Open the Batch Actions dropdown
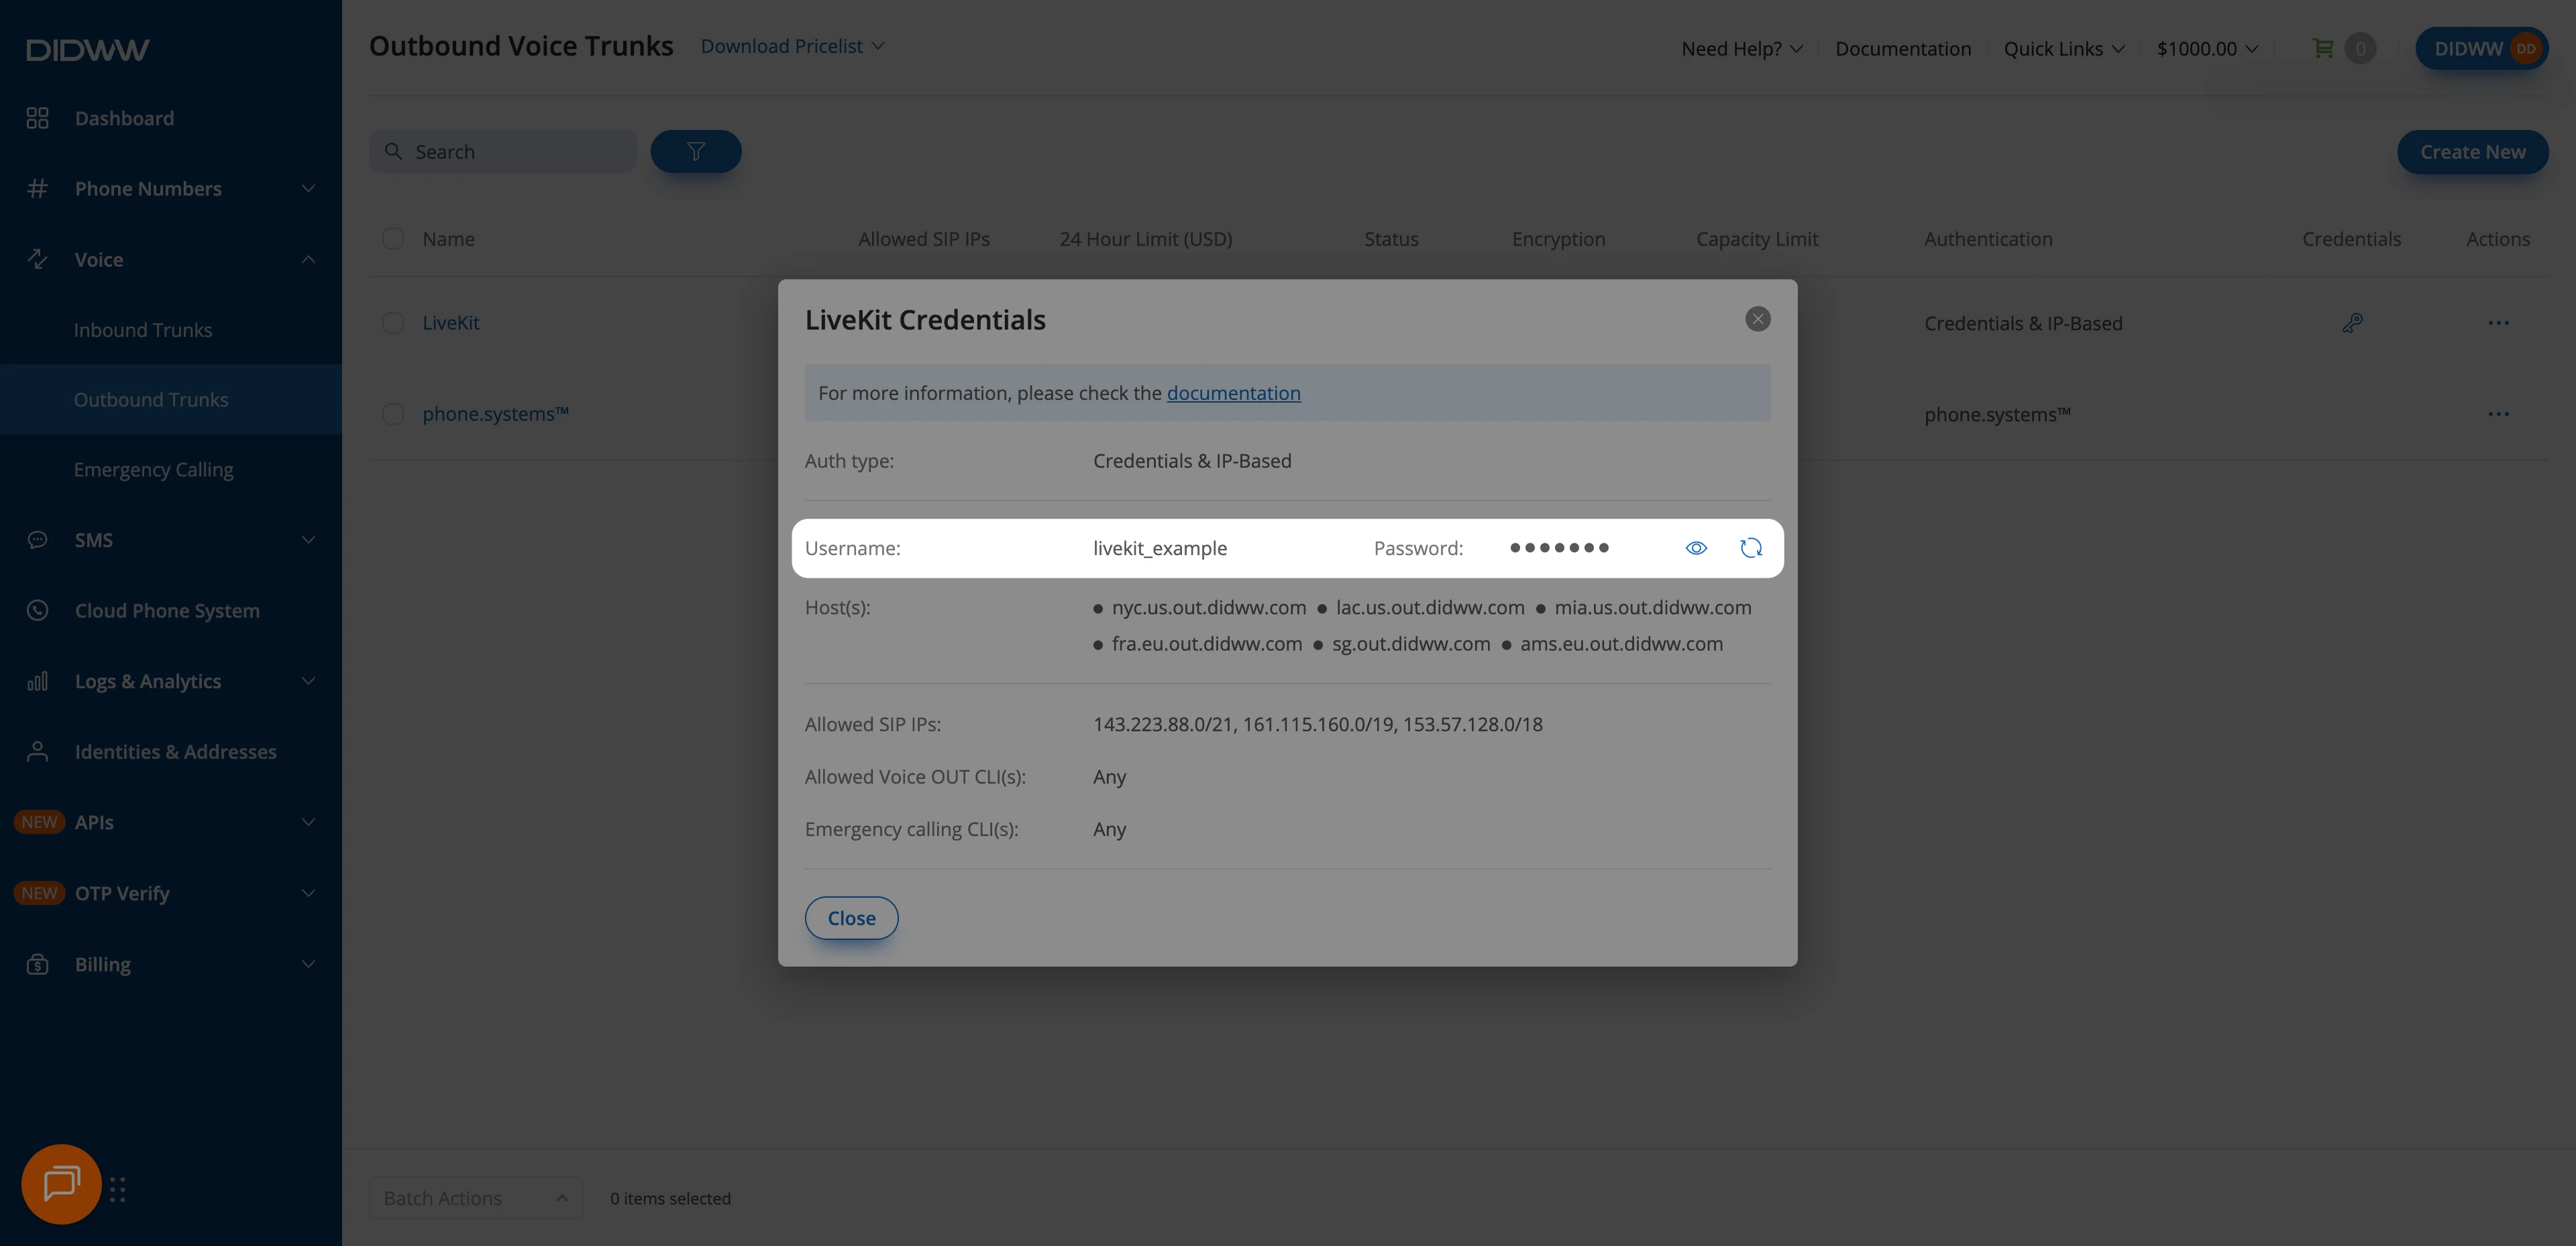2576x1246 pixels. [x=476, y=1198]
